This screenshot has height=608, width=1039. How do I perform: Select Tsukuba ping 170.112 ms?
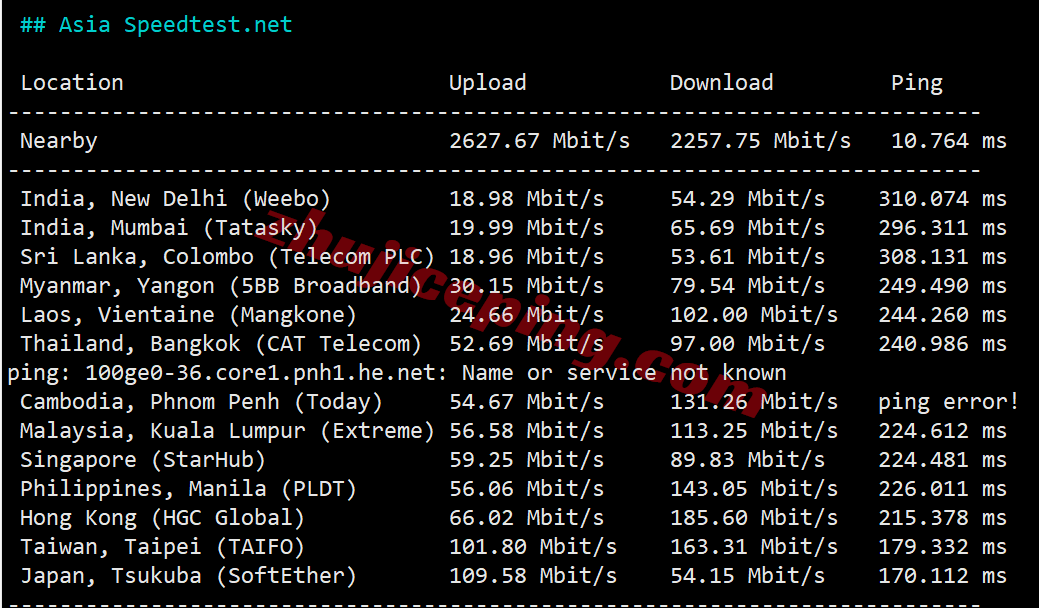tap(943, 576)
